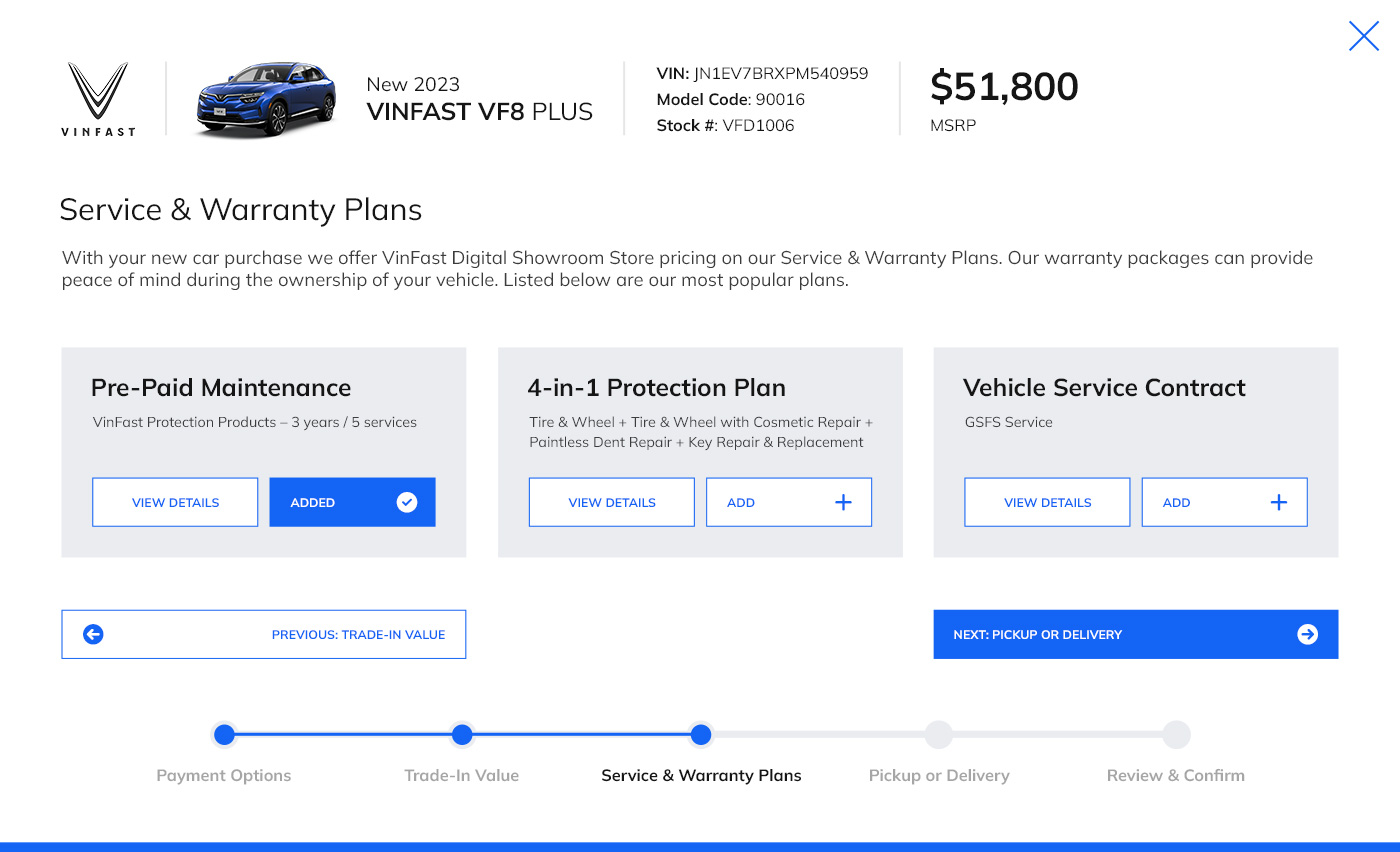This screenshot has height=852, width=1400.
Task: View details of Vehicle Service Contract
Action: click(1047, 502)
